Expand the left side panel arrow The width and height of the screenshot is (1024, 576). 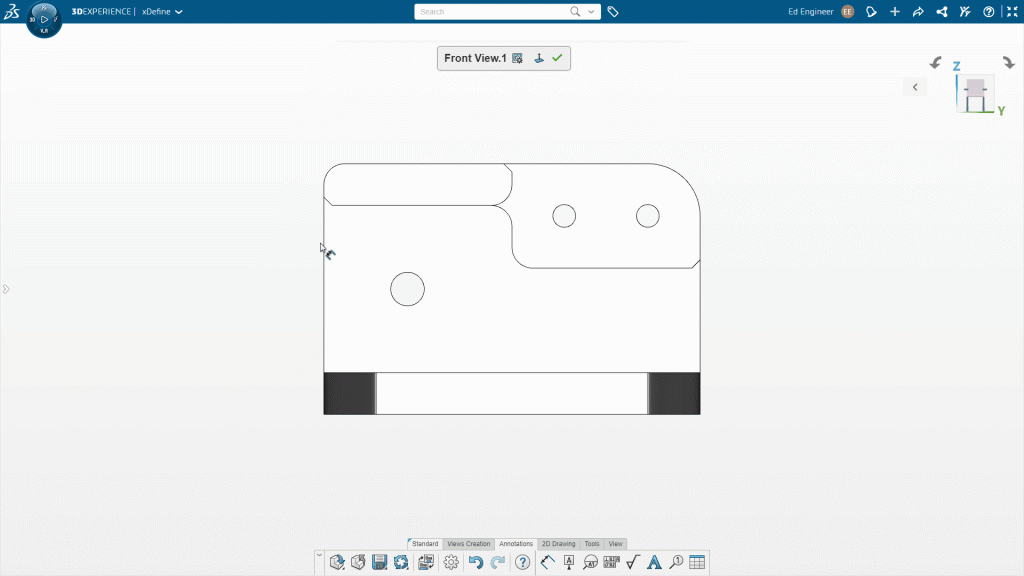click(x=6, y=289)
